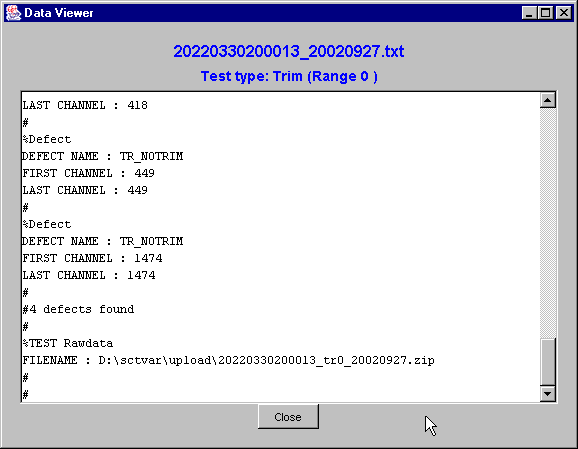The height and width of the screenshot is (449, 578).
Task: Click the scrollbar track above the thumb
Action: [x=548, y=223]
